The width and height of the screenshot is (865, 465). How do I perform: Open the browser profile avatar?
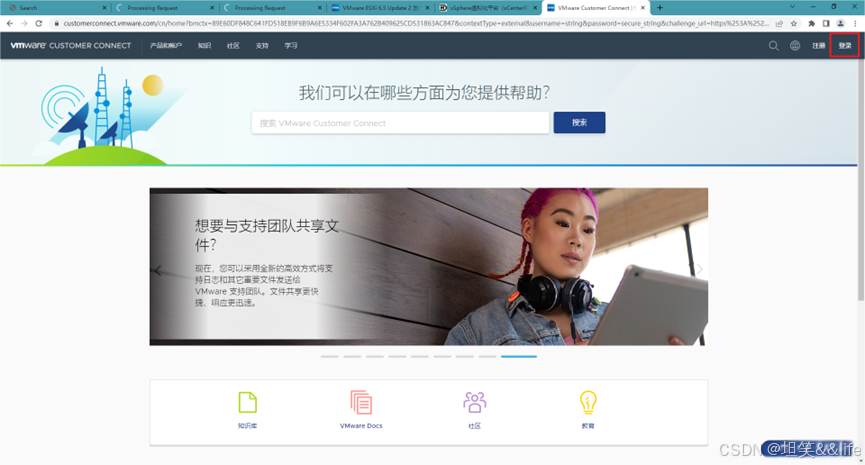(x=840, y=23)
